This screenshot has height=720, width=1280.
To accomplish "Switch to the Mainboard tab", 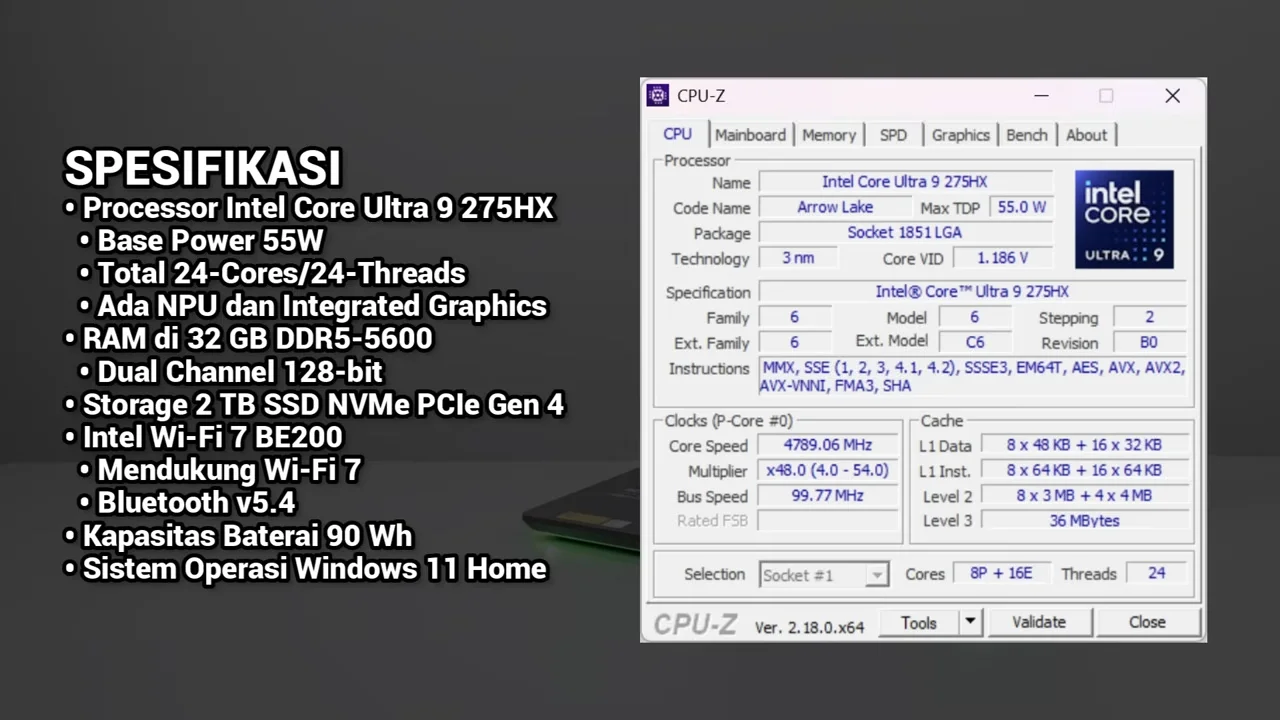I will pyautogui.click(x=750, y=134).
